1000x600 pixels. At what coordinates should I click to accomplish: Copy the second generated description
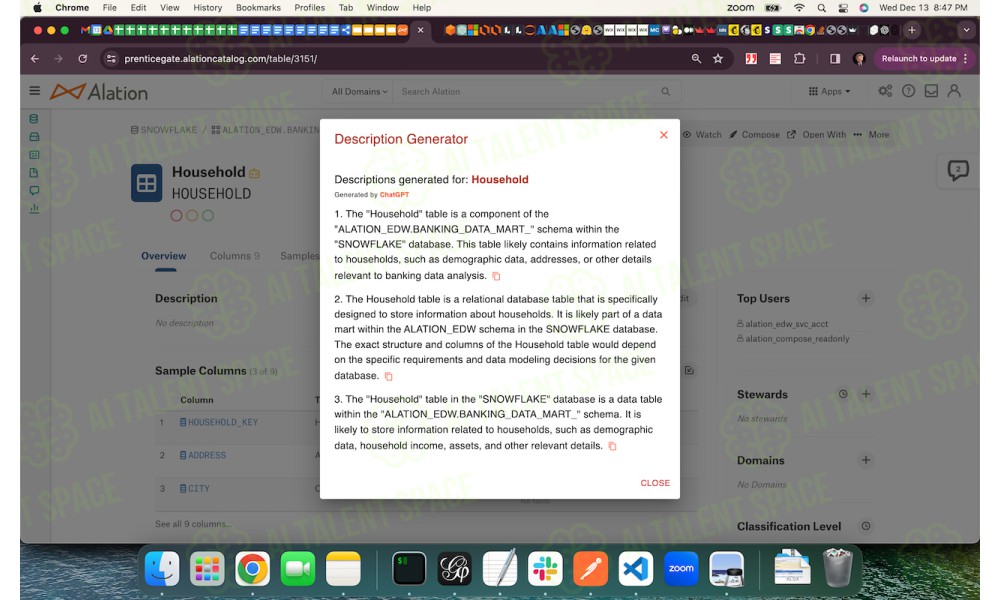tap(388, 376)
